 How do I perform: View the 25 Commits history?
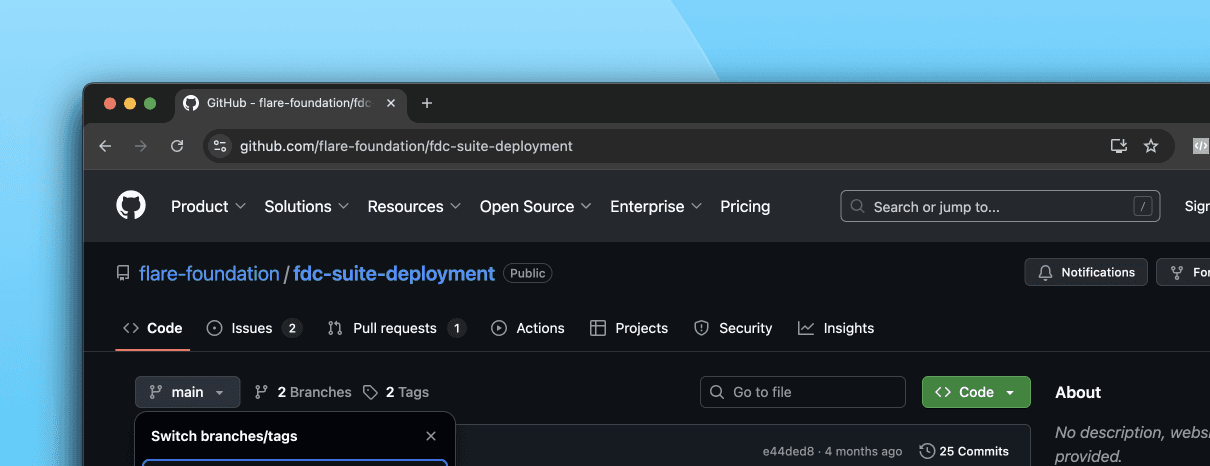(964, 451)
